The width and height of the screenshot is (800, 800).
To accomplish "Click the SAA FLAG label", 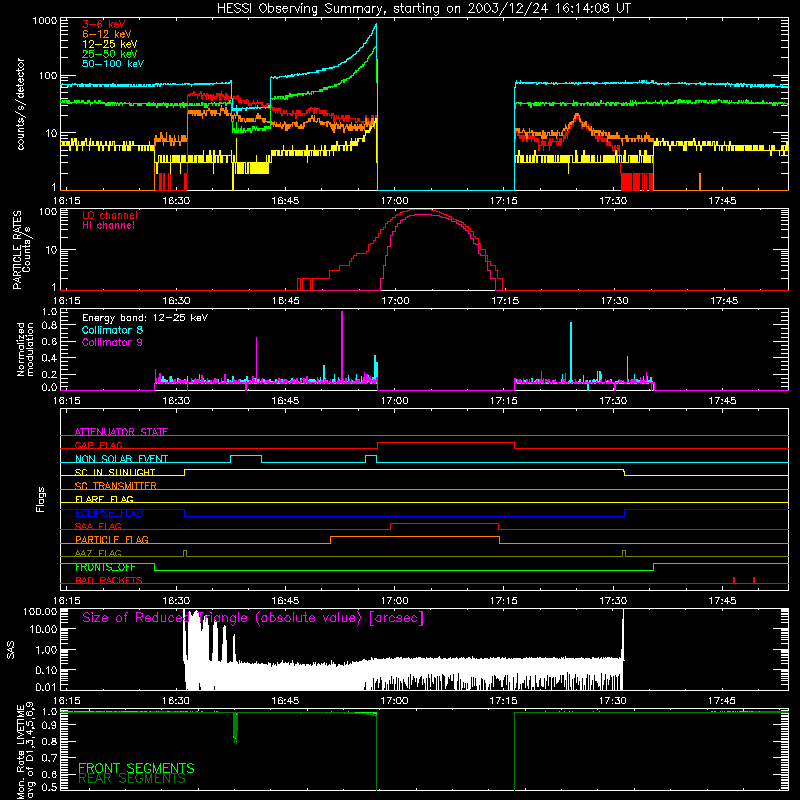I will click(x=98, y=526).
